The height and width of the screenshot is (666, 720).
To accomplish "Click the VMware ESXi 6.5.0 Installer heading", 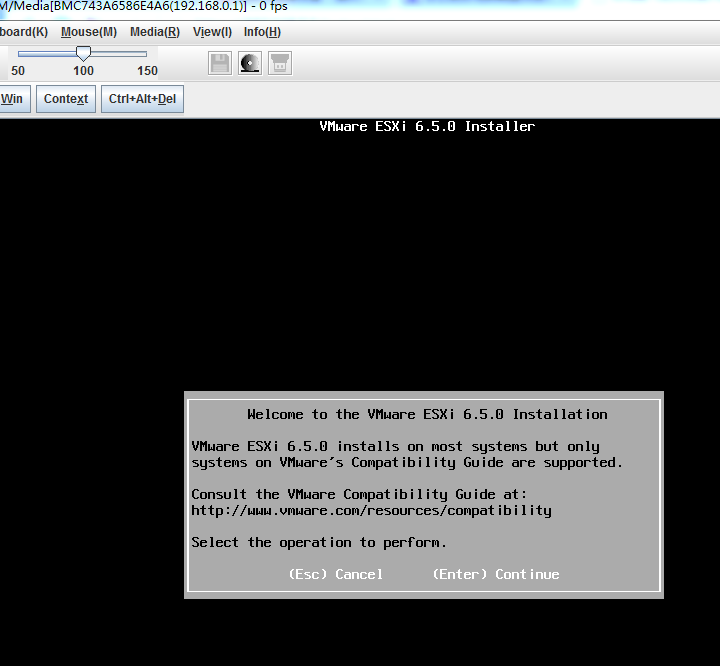I will [427, 126].
